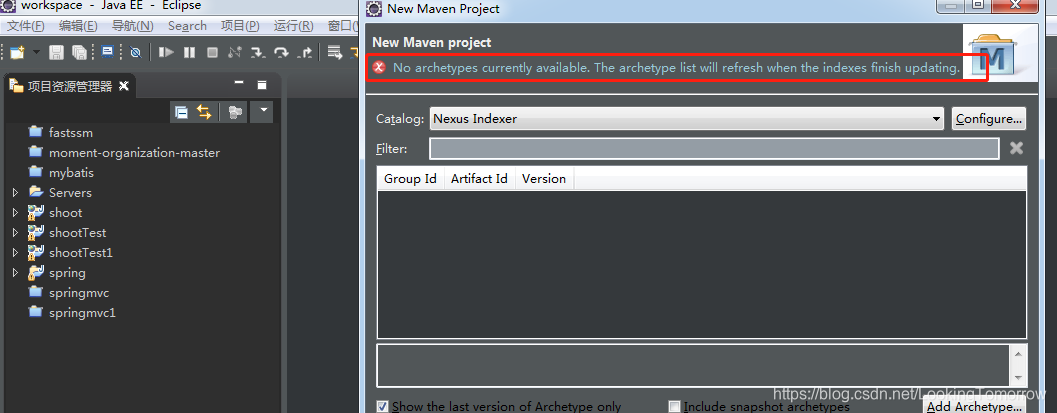
Task: Expand the Servers tree node
Action: click(16, 193)
